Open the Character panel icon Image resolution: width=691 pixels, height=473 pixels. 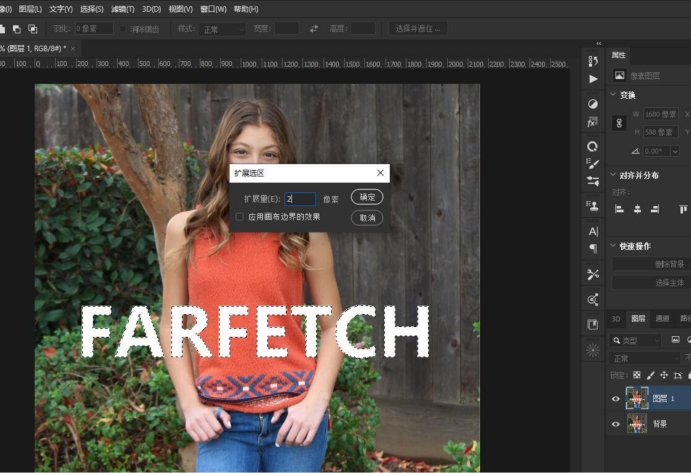[x=593, y=231]
